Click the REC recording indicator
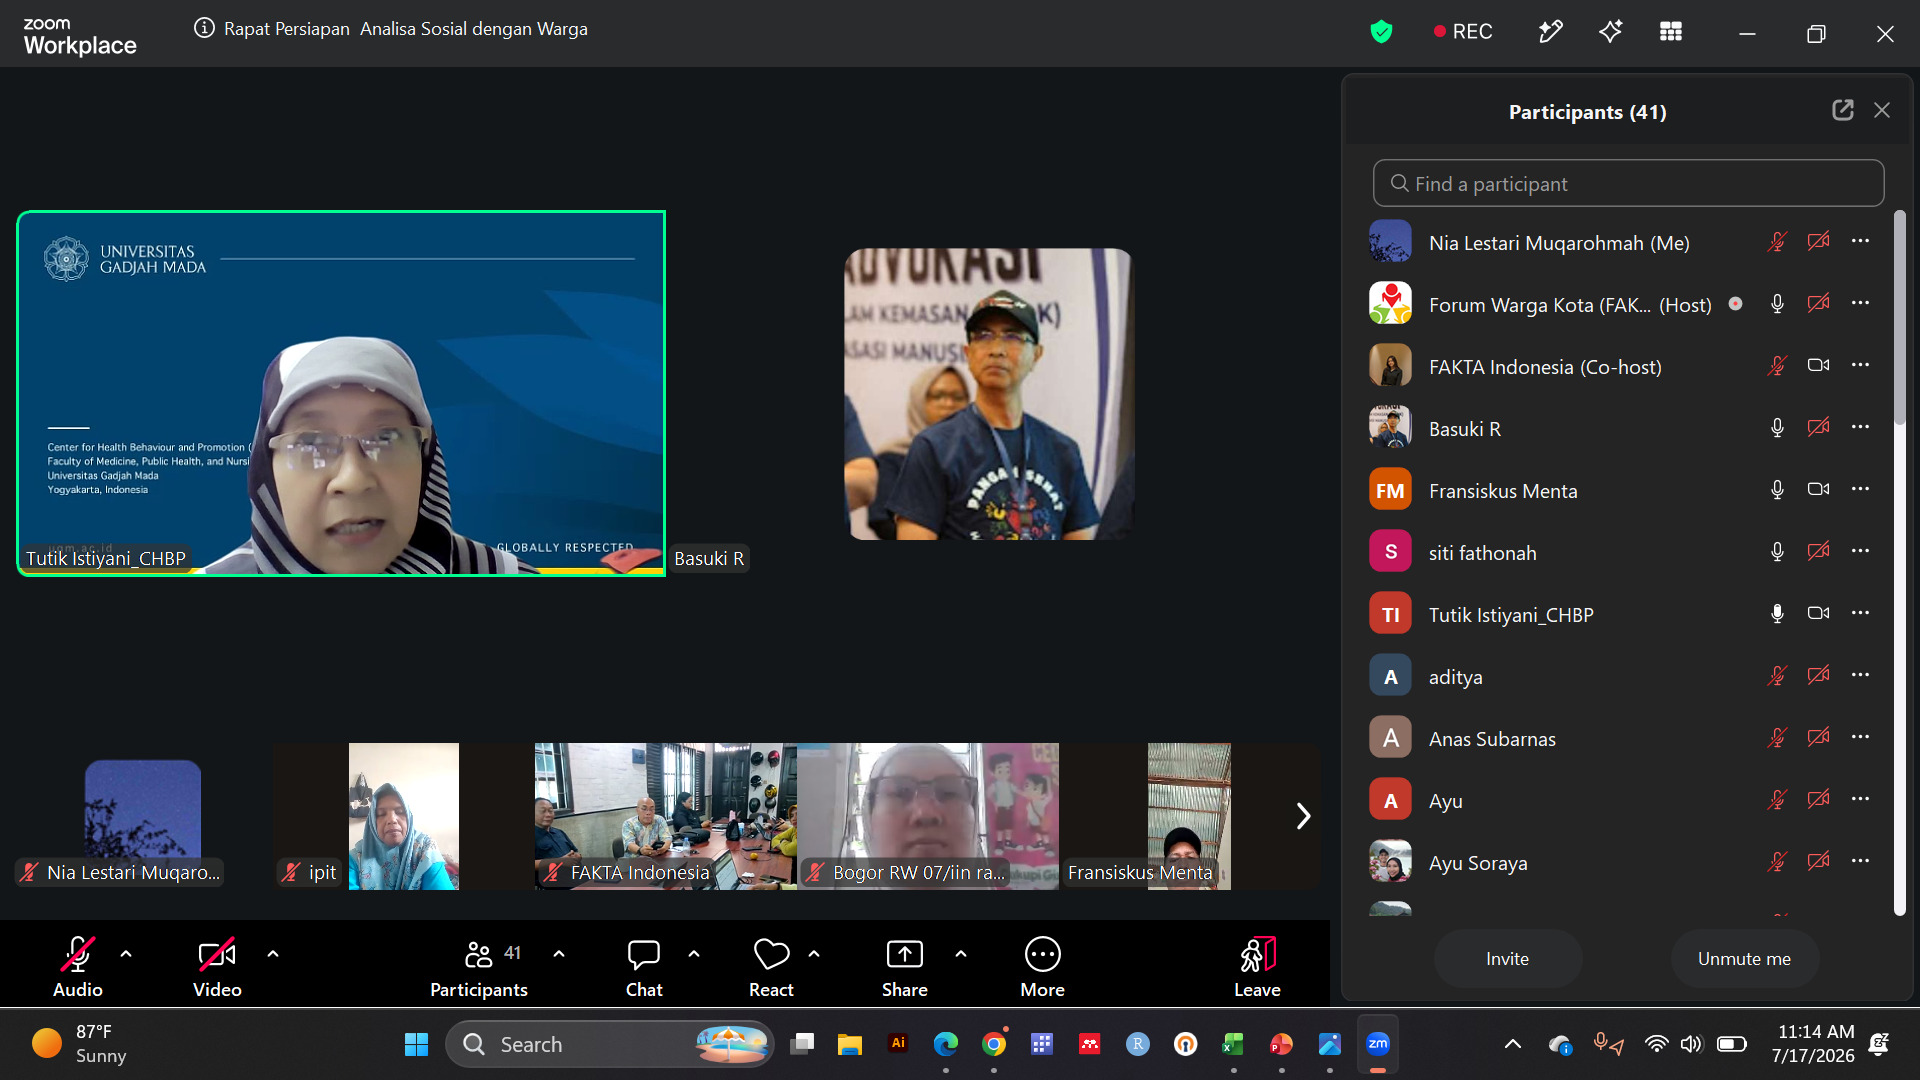The width and height of the screenshot is (1920, 1080). [x=1462, y=32]
